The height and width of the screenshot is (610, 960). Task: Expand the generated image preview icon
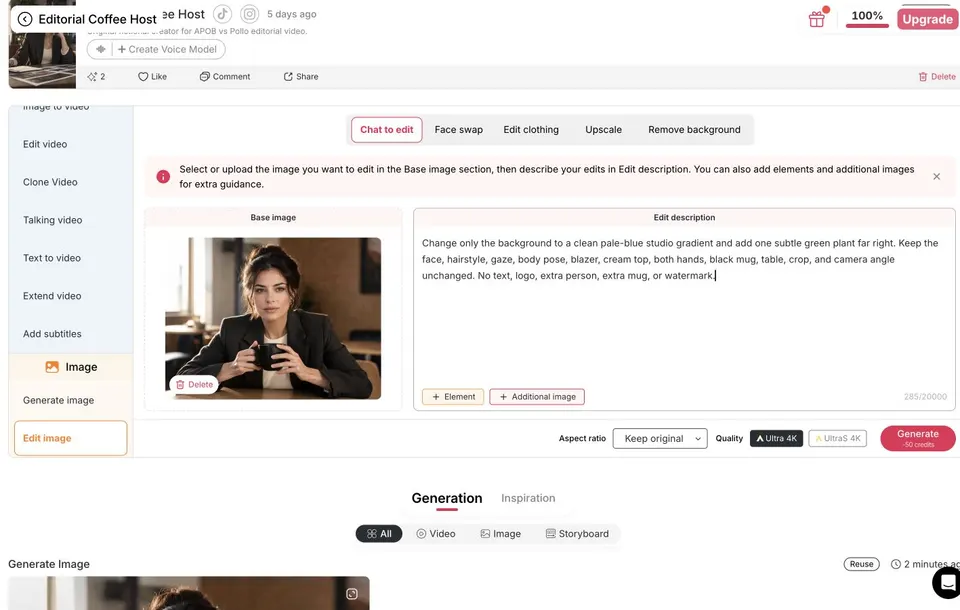[351, 594]
